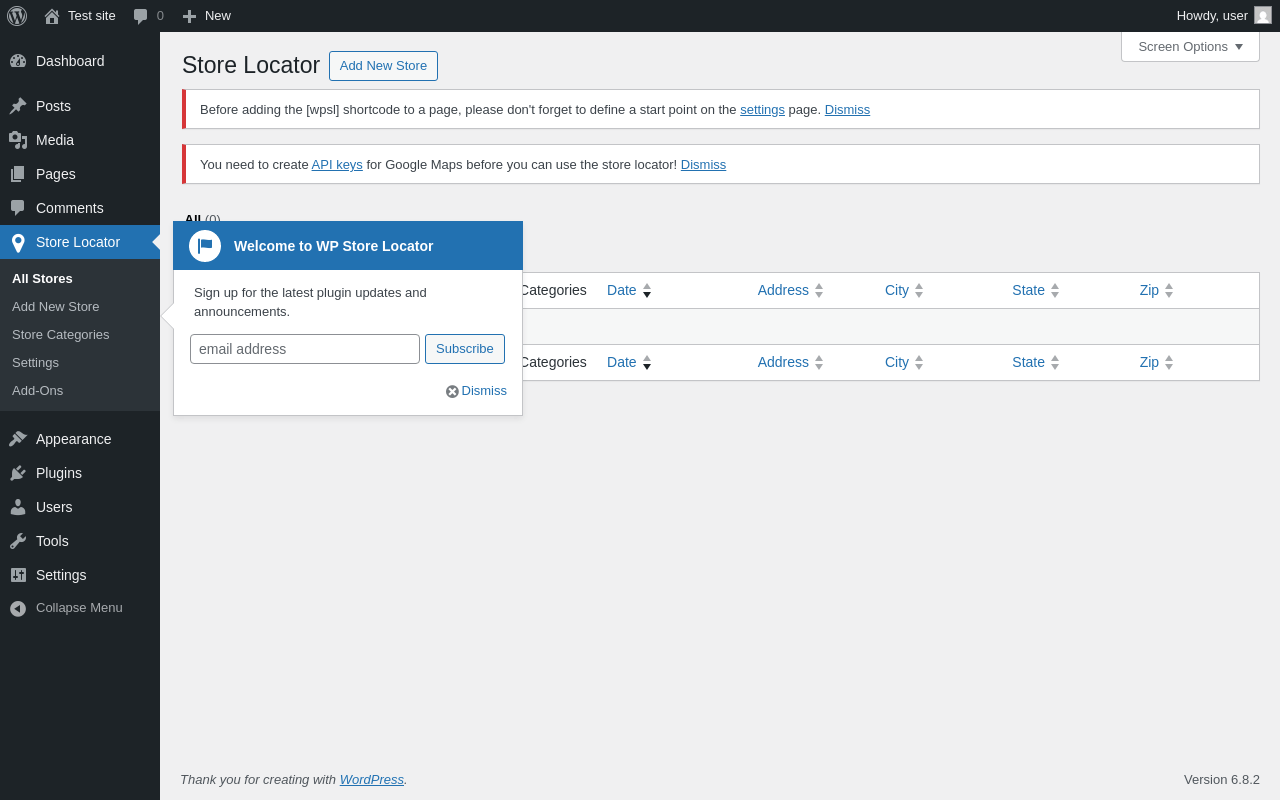Click the WordPress logo icon
Image resolution: width=1280 pixels, height=800 pixels.
coord(17,16)
